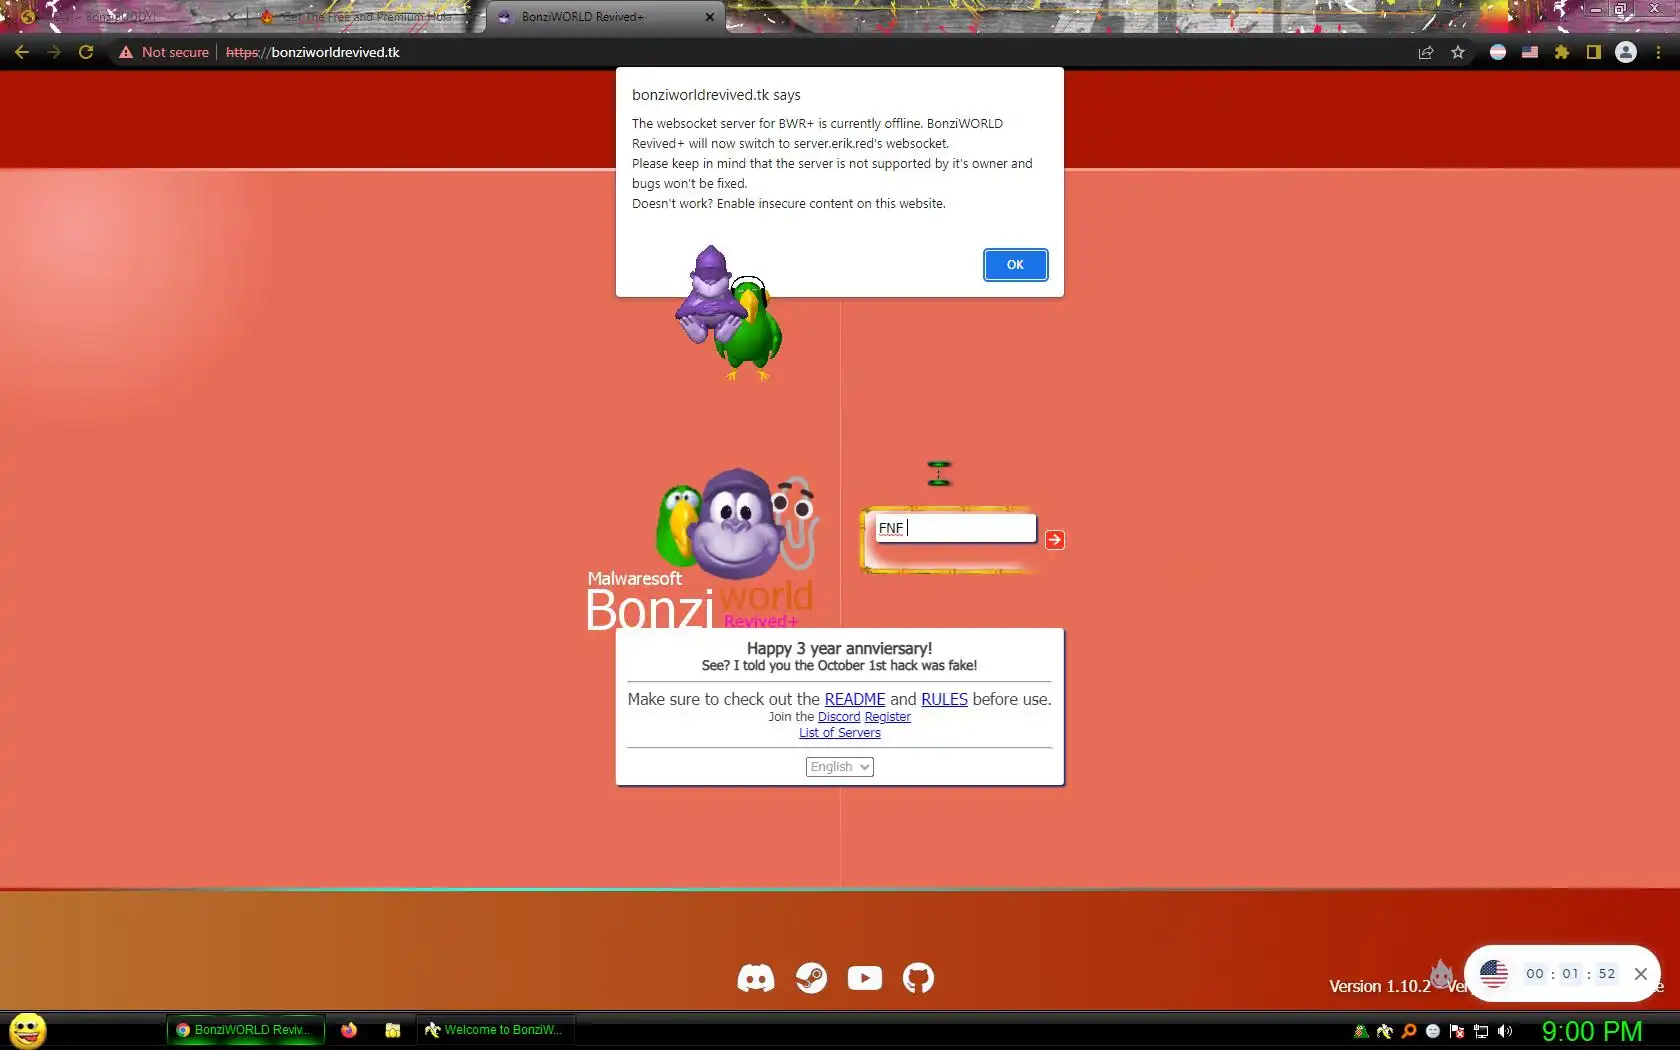Click the magnifier tray icon
Viewport: 1680px width, 1050px height.
click(x=1409, y=1031)
